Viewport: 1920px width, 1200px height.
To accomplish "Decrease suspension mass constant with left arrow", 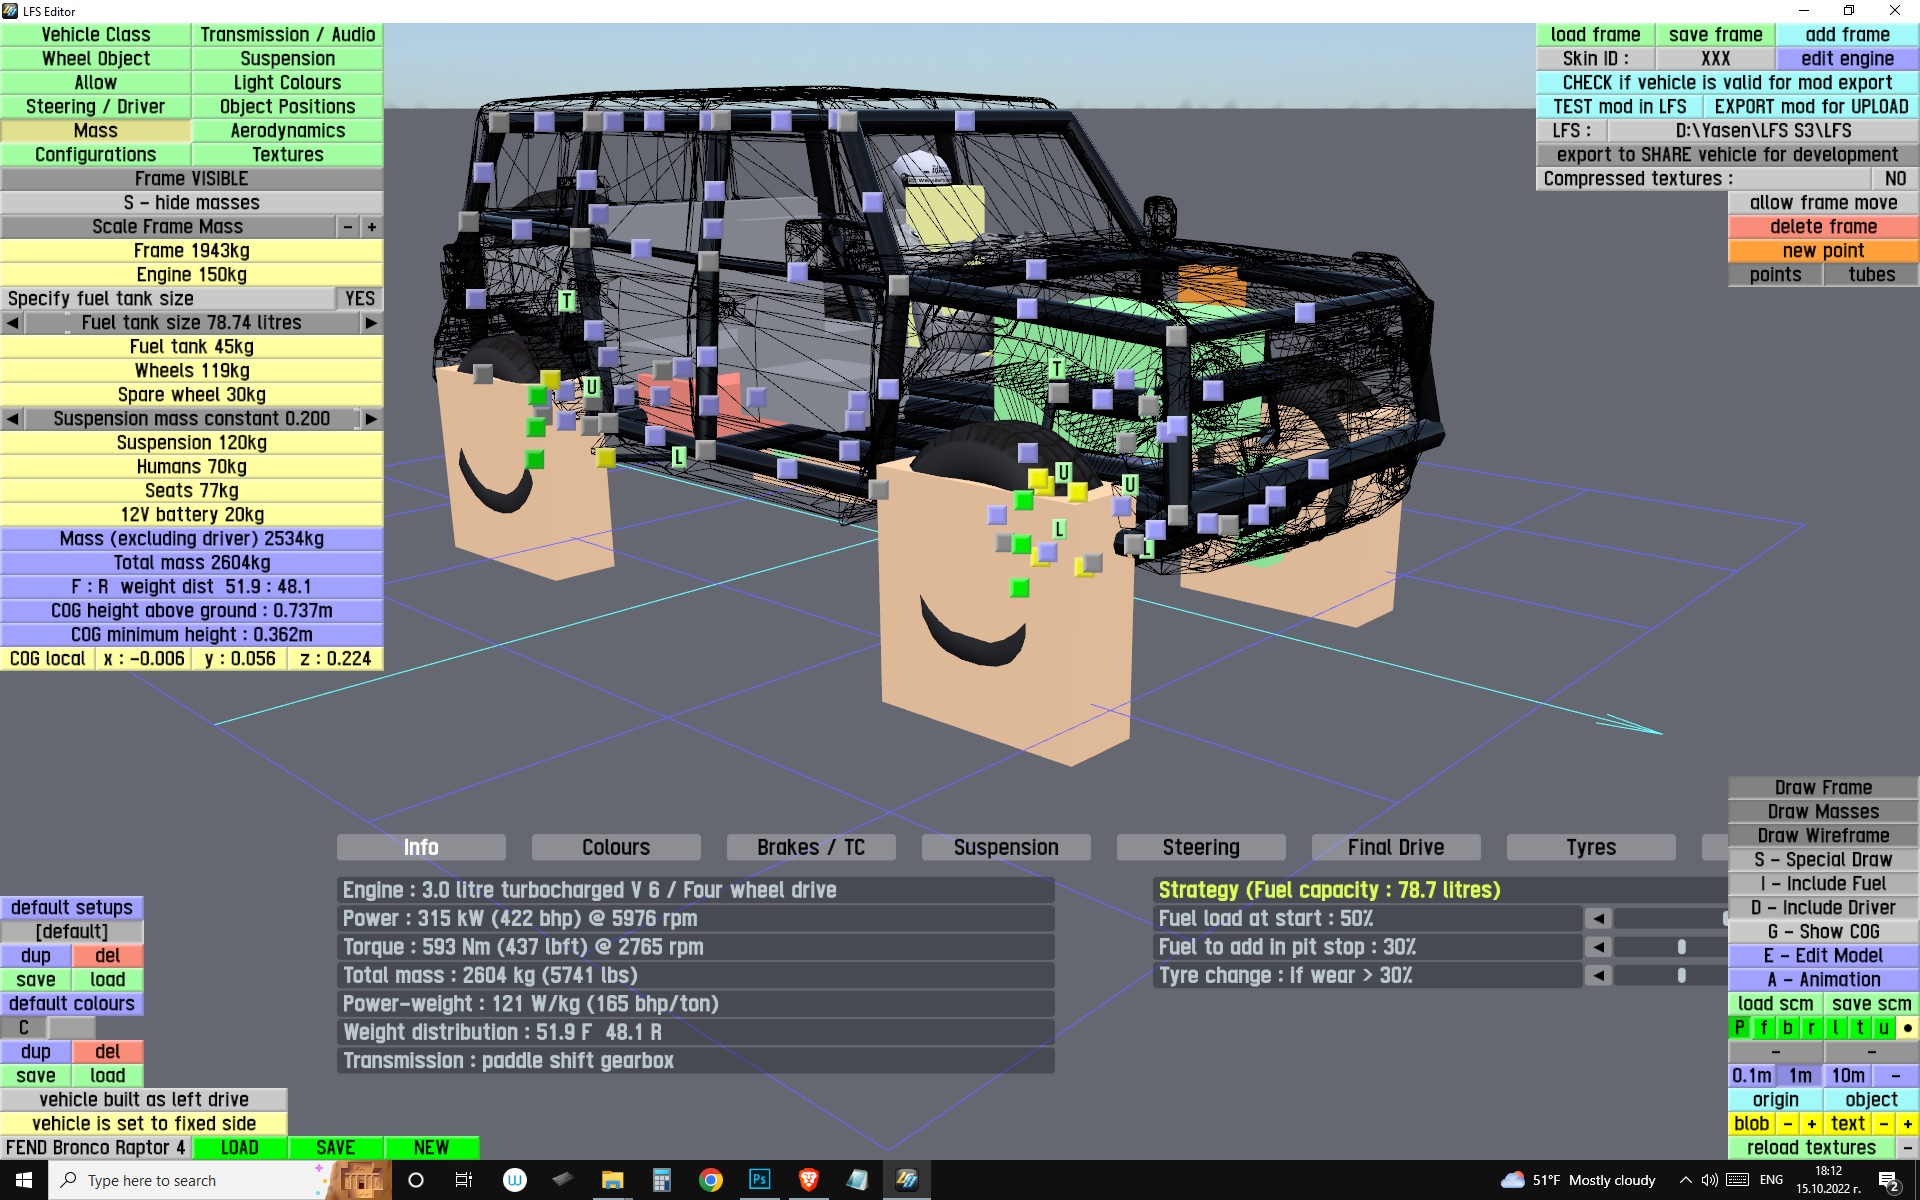I will (12, 419).
